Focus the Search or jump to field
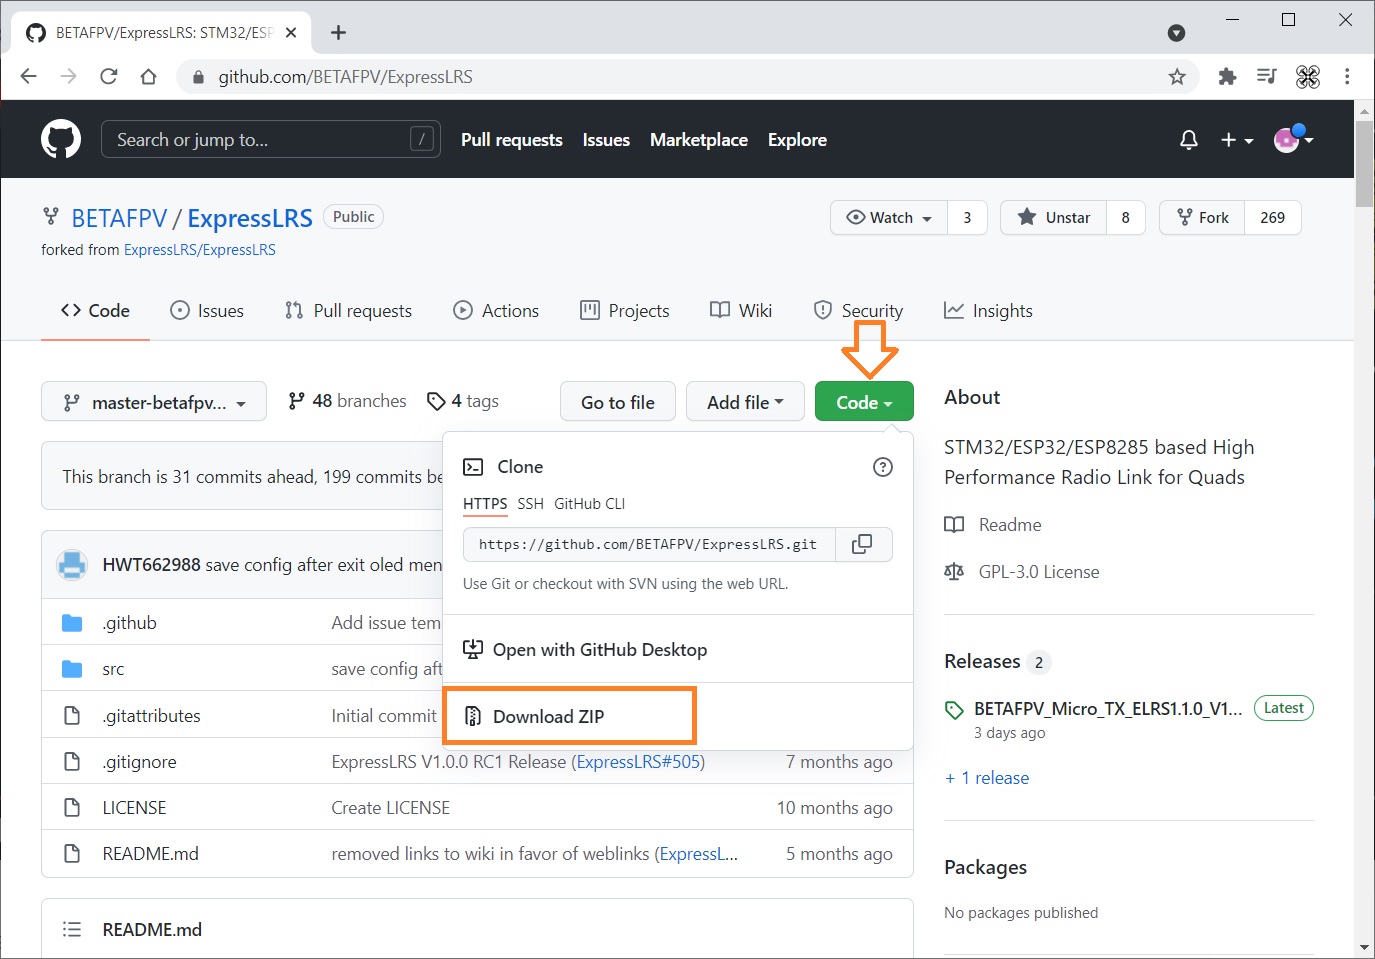1375x959 pixels. (271, 140)
